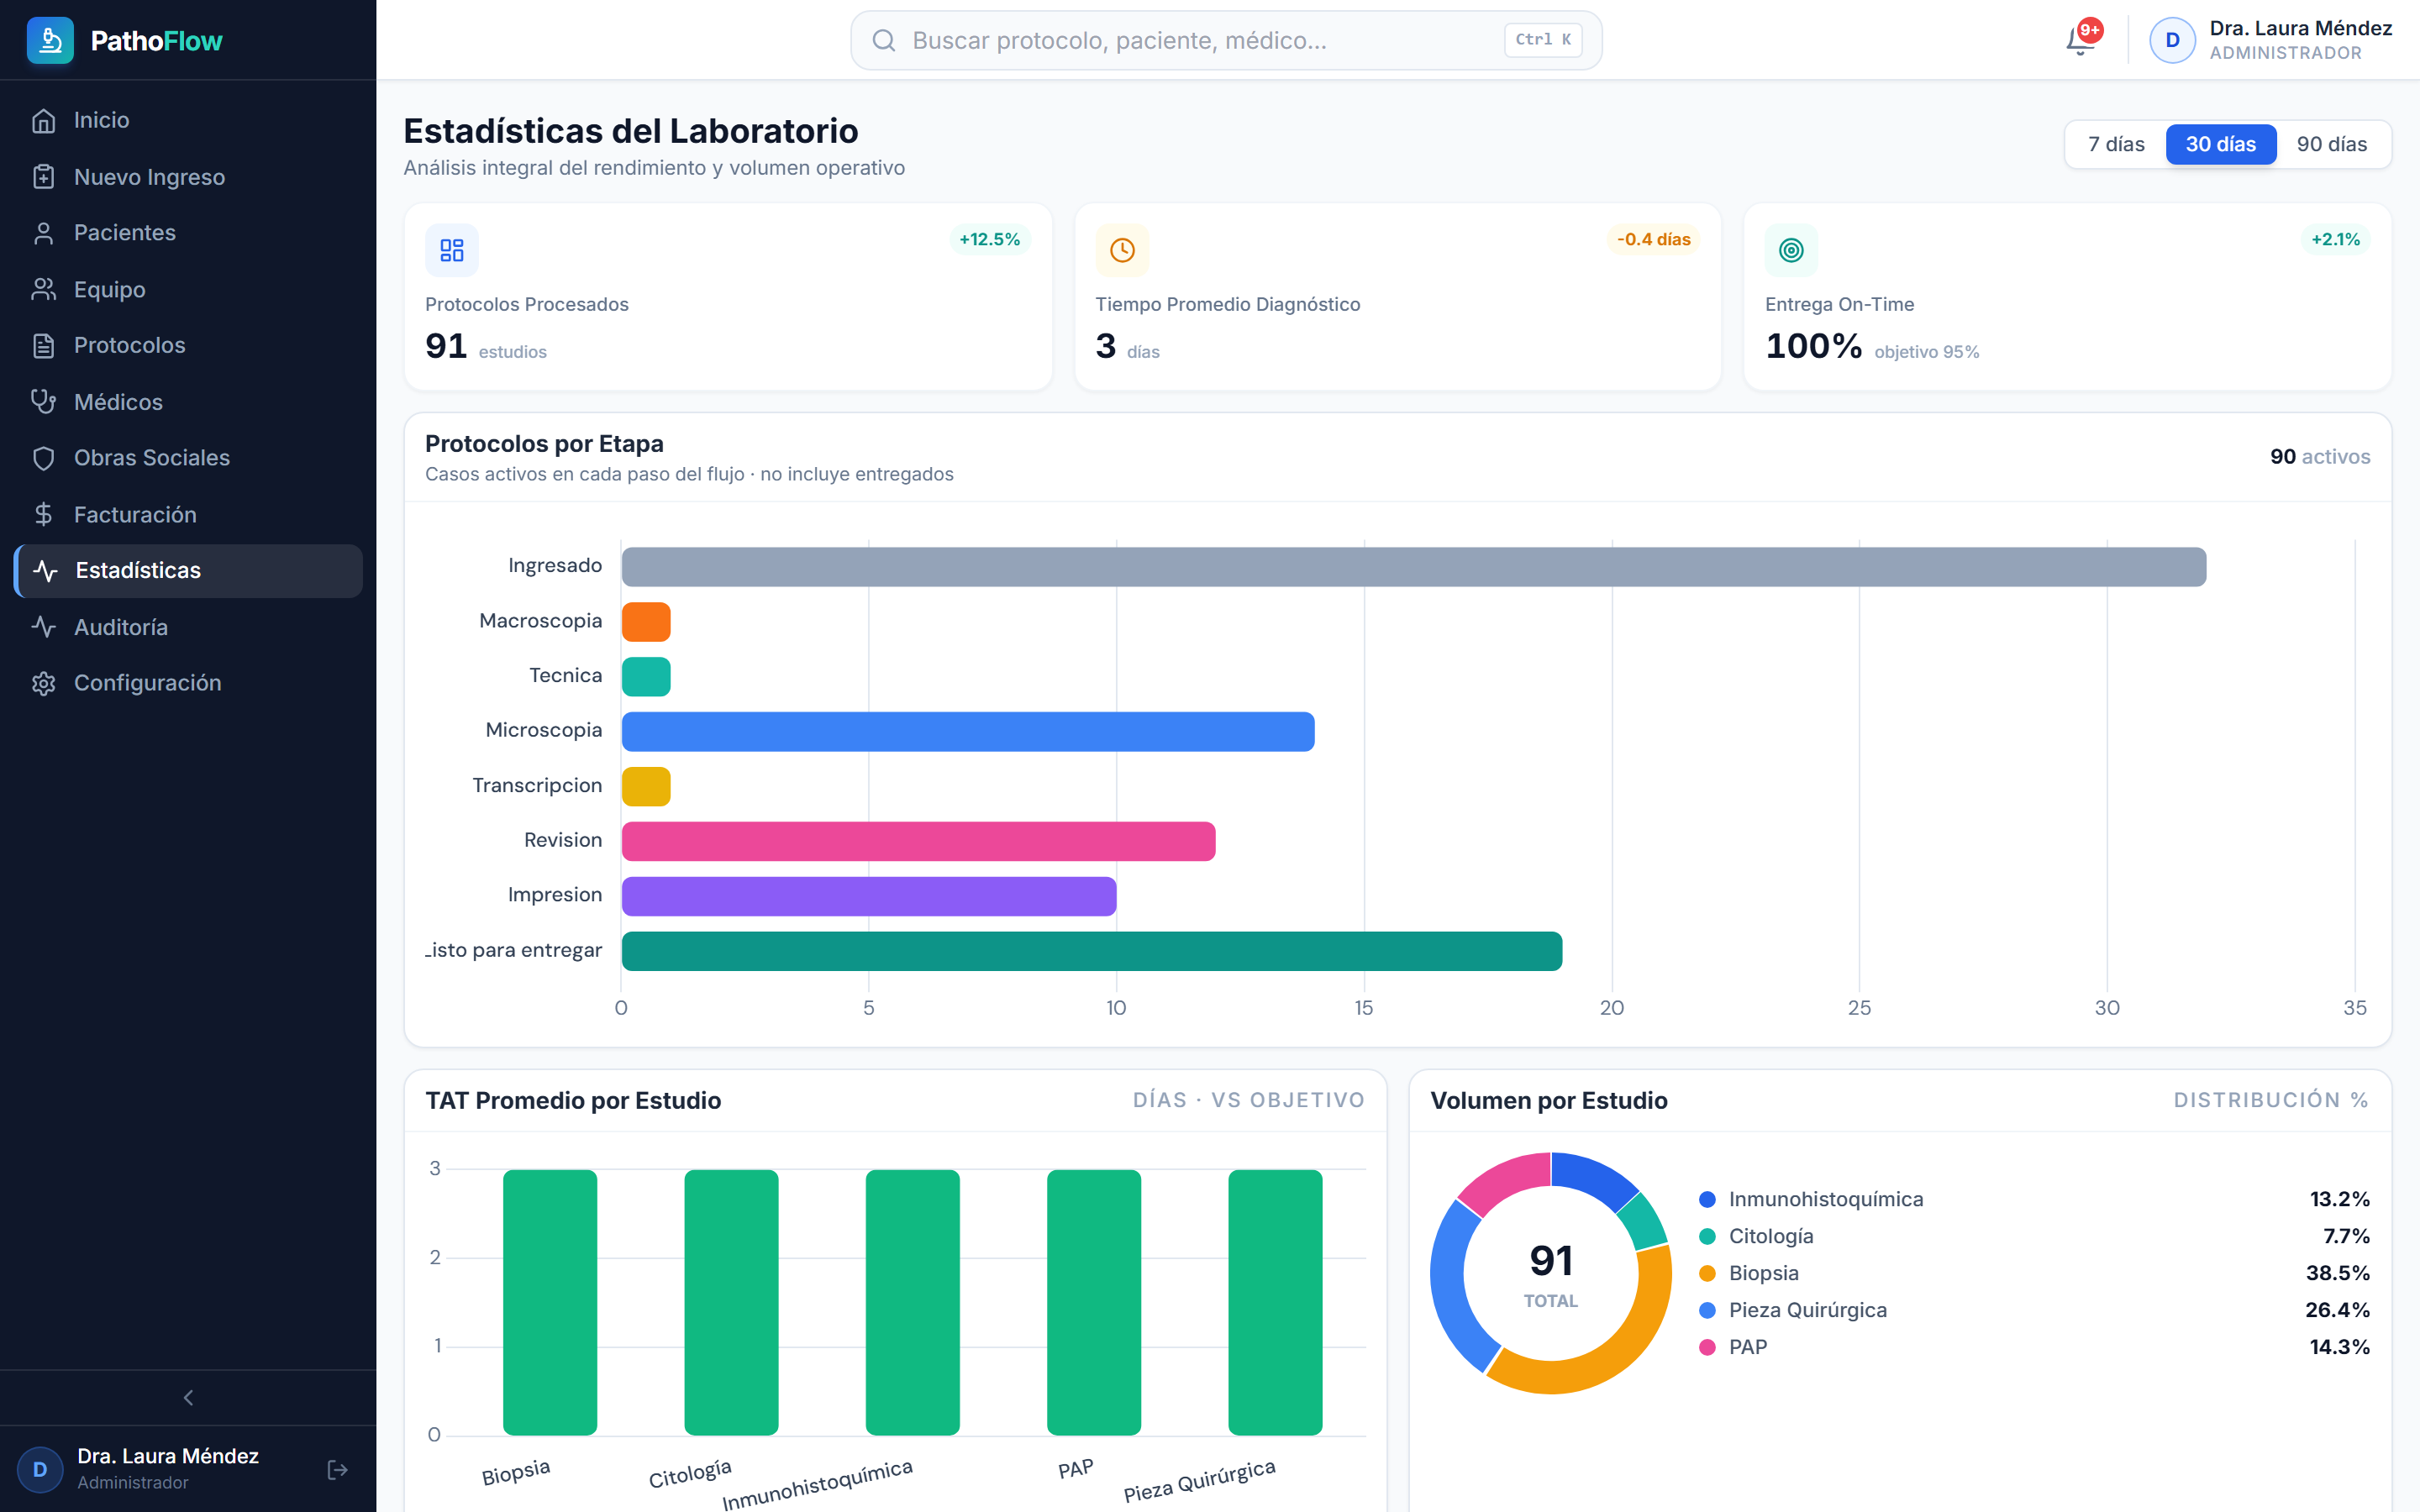This screenshot has height=1512, width=2420.
Task: Click the PAP legend entry
Action: 2034,1347
